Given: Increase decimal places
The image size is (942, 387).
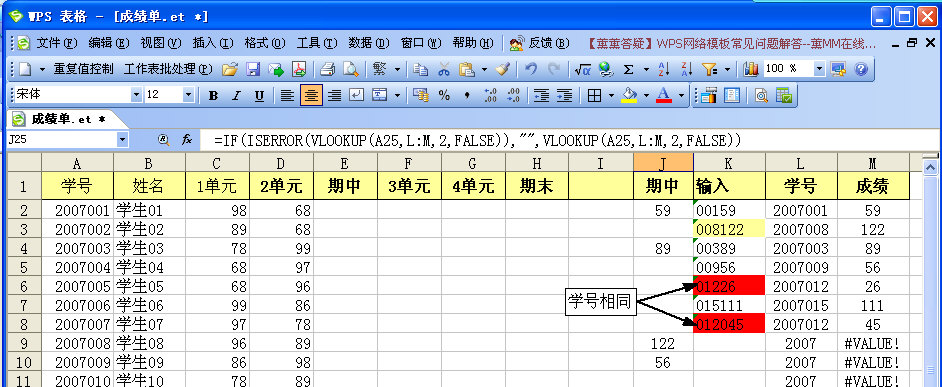Looking at the screenshot, I should coord(490,95).
